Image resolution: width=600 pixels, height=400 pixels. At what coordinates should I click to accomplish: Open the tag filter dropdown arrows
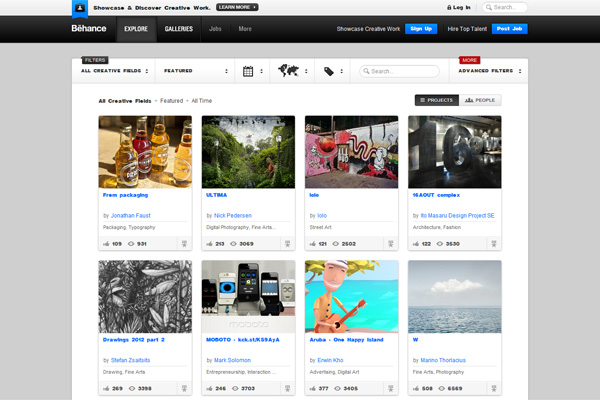341,71
